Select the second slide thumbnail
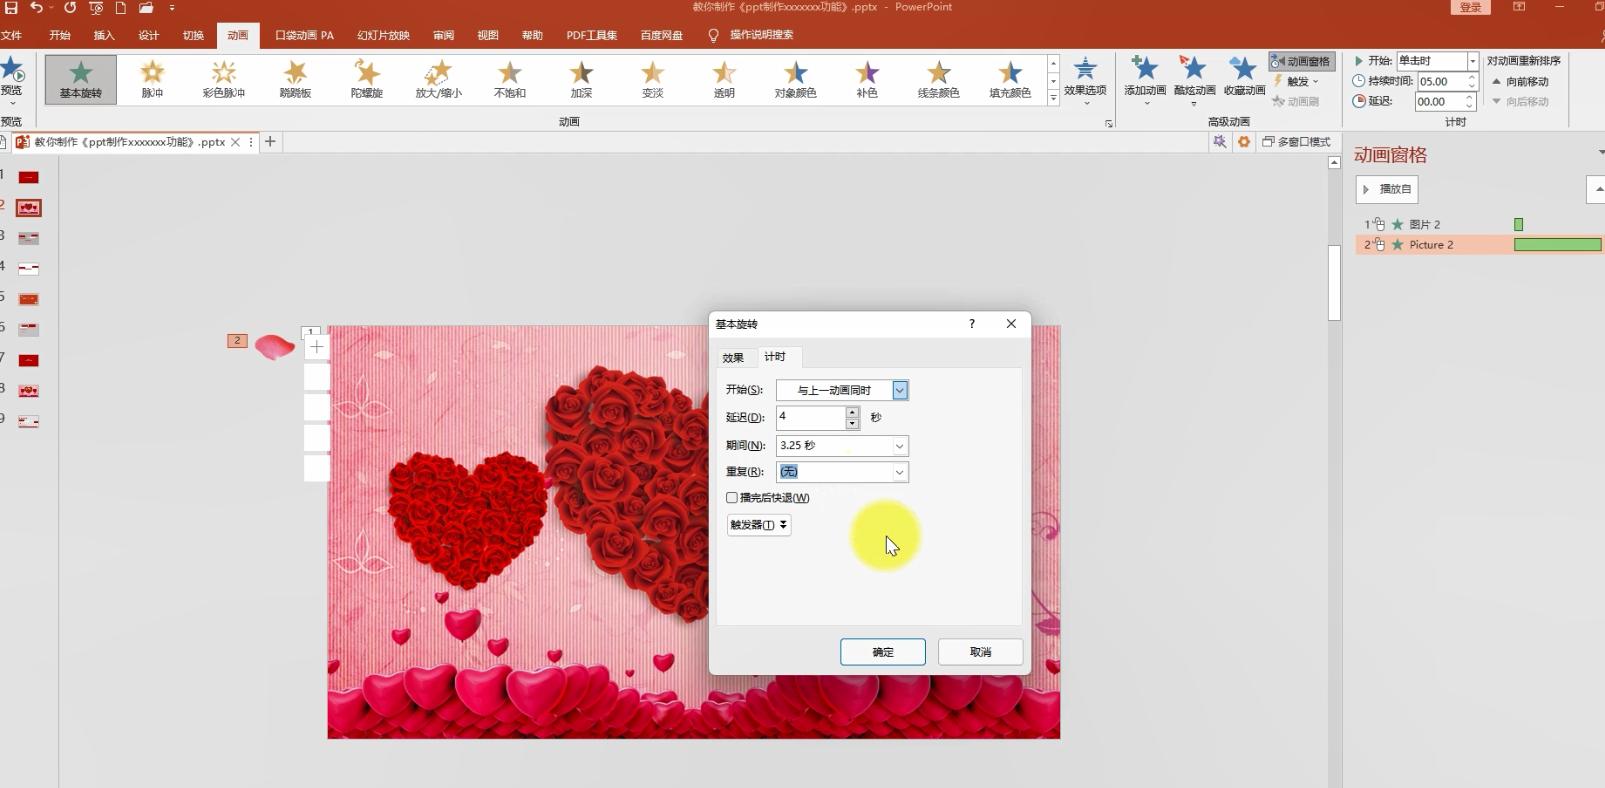This screenshot has width=1605, height=788. [x=29, y=208]
